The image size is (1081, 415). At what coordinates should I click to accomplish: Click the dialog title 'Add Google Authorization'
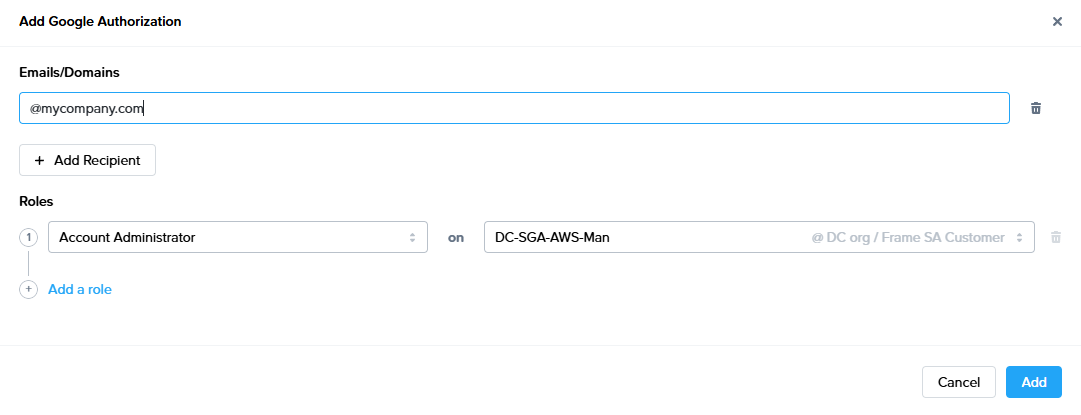click(x=100, y=21)
